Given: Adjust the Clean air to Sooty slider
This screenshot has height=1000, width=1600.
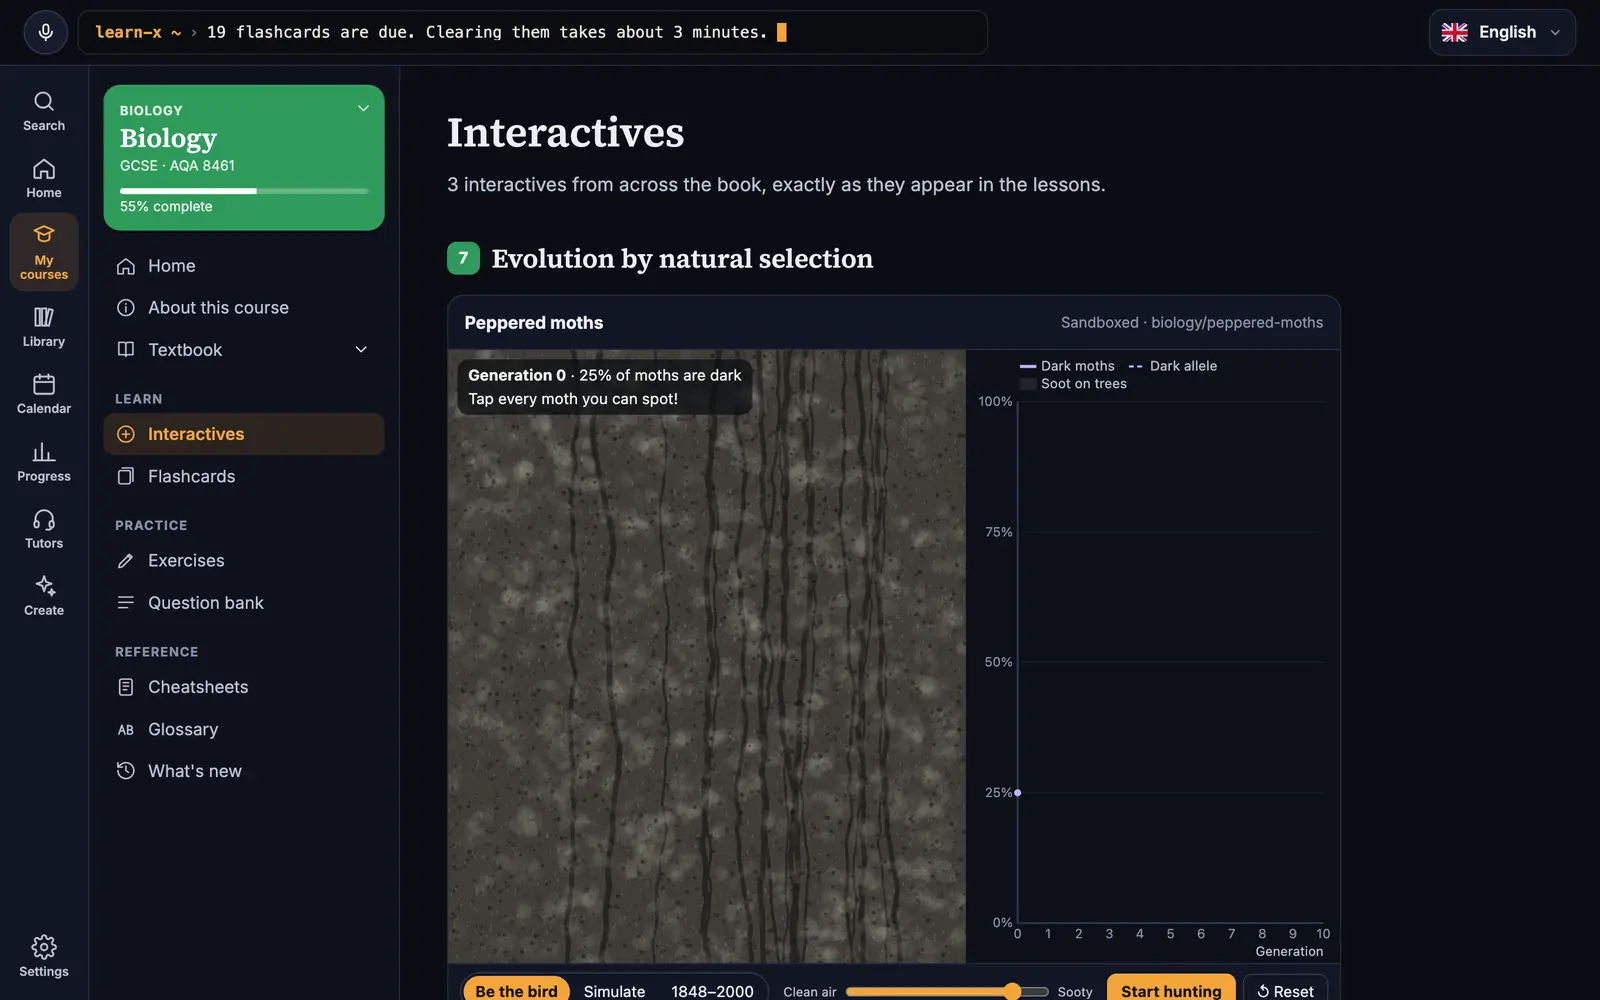Looking at the screenshot, I should click(x=947, y=991).
